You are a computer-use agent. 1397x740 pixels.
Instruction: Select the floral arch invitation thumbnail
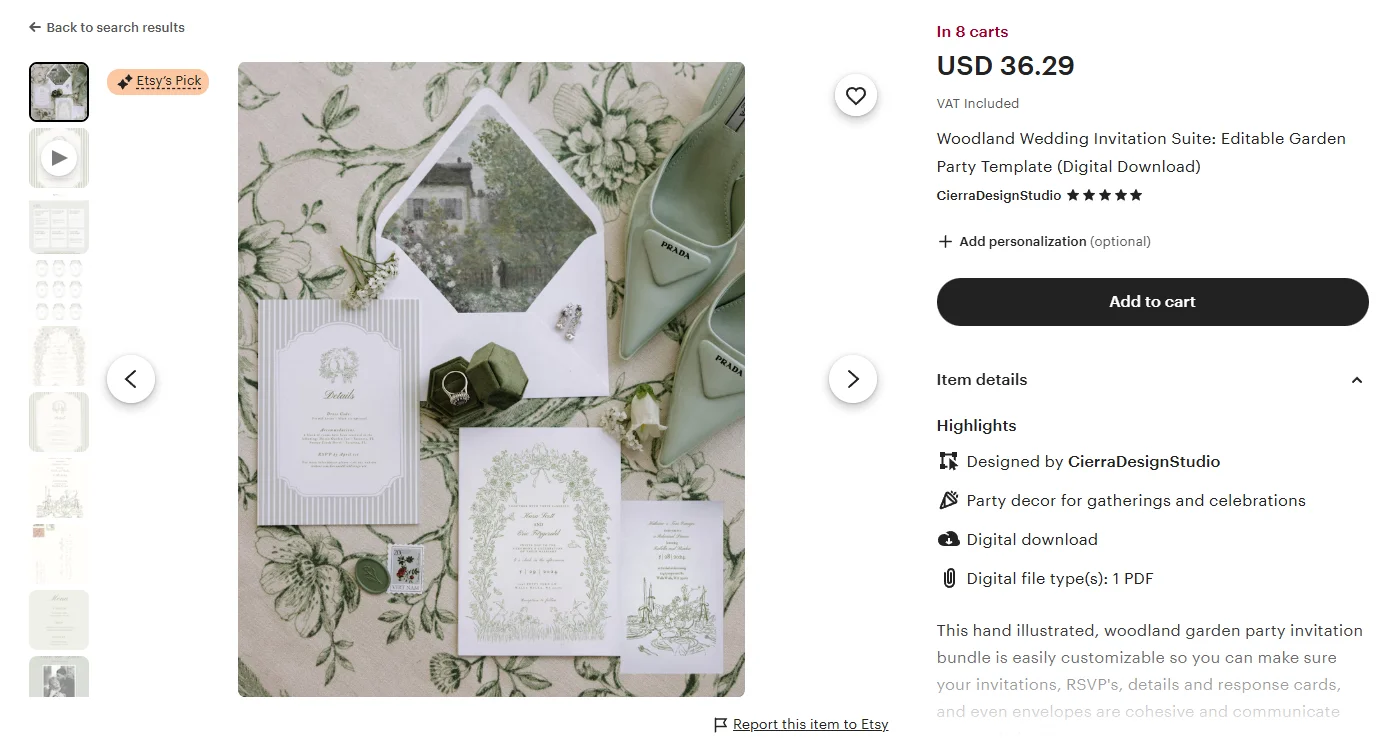pyautogui.click(x=59, y=356)
